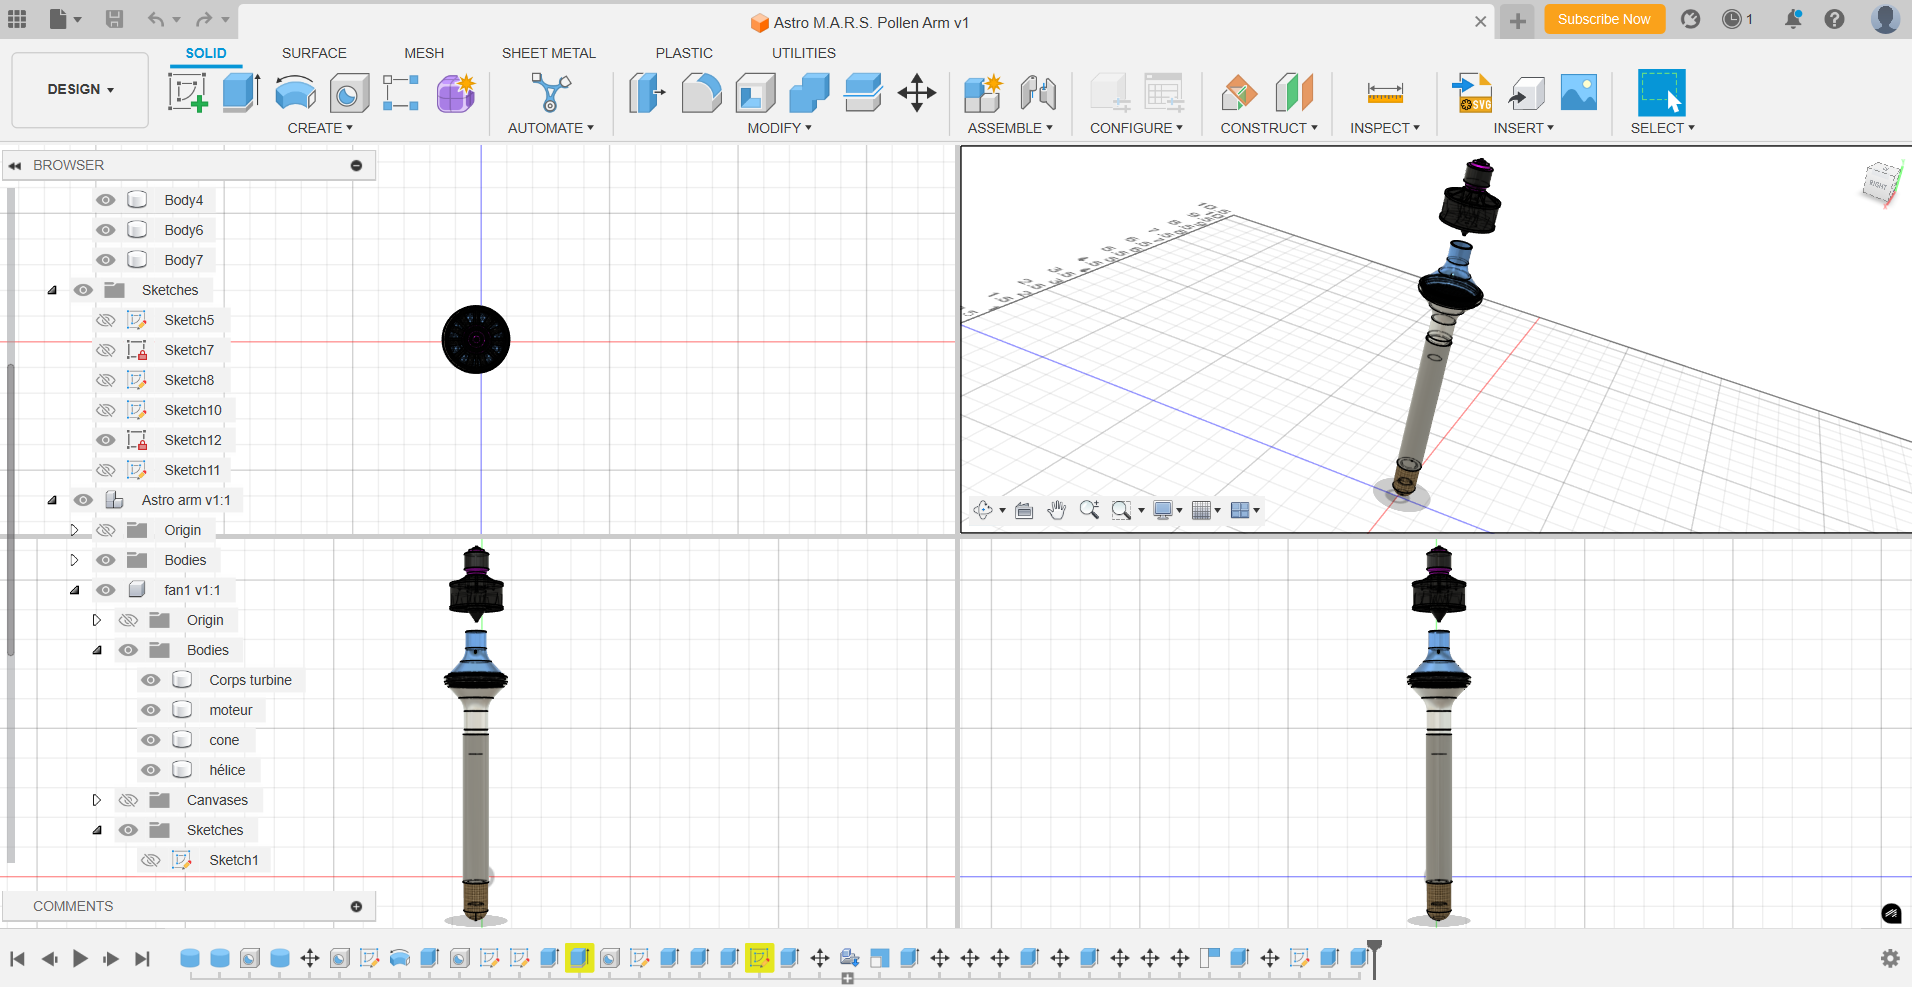
Task: Open the INSPECT dropdown menu
Action: (1385, 128)
